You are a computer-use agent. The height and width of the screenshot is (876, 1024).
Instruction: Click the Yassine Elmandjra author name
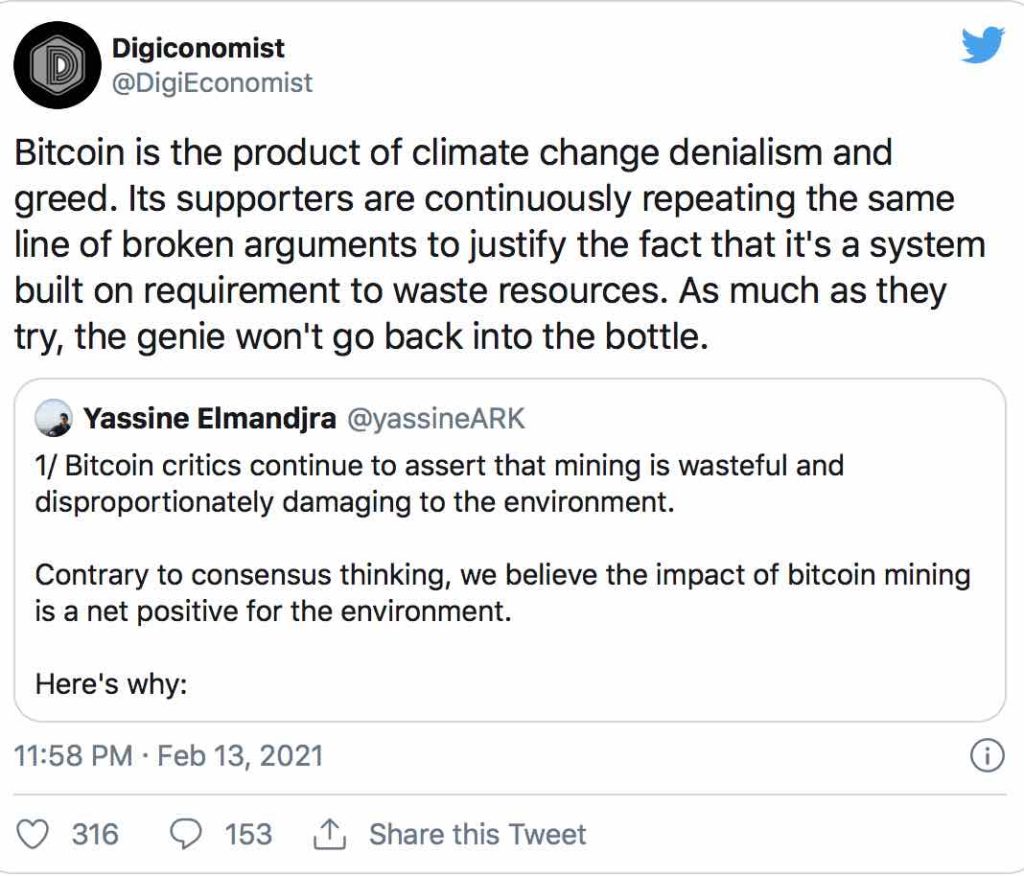(x=210, y=419)
